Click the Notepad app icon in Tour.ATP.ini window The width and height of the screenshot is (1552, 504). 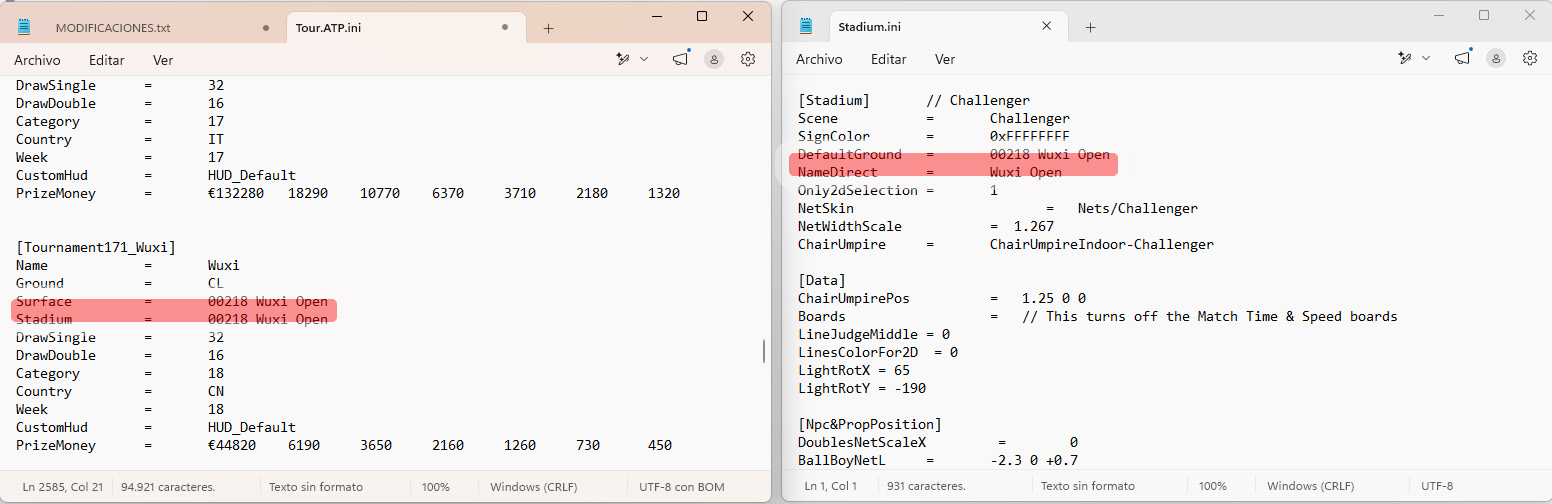click(x=24, y=27)
